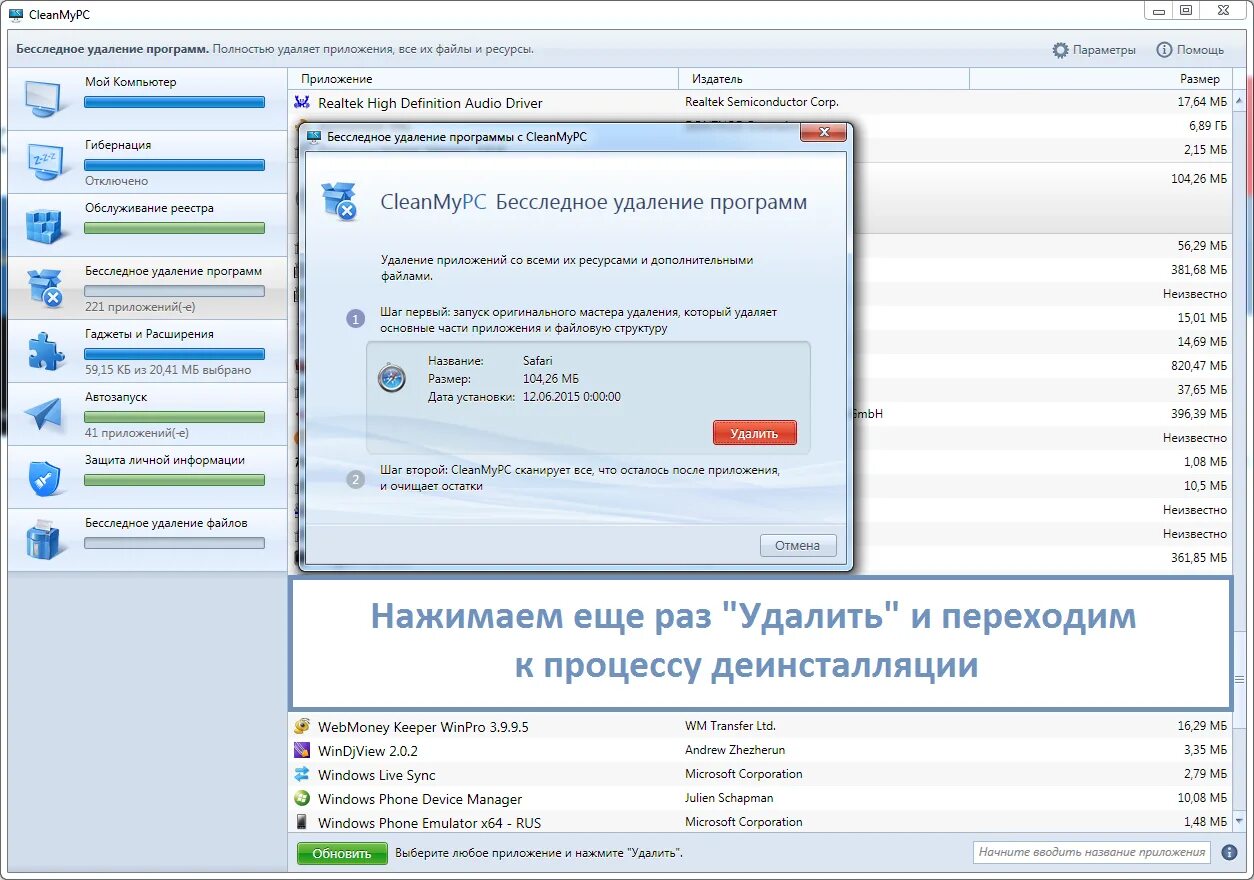Click Safari name value in dialog

tap(537, 360)
